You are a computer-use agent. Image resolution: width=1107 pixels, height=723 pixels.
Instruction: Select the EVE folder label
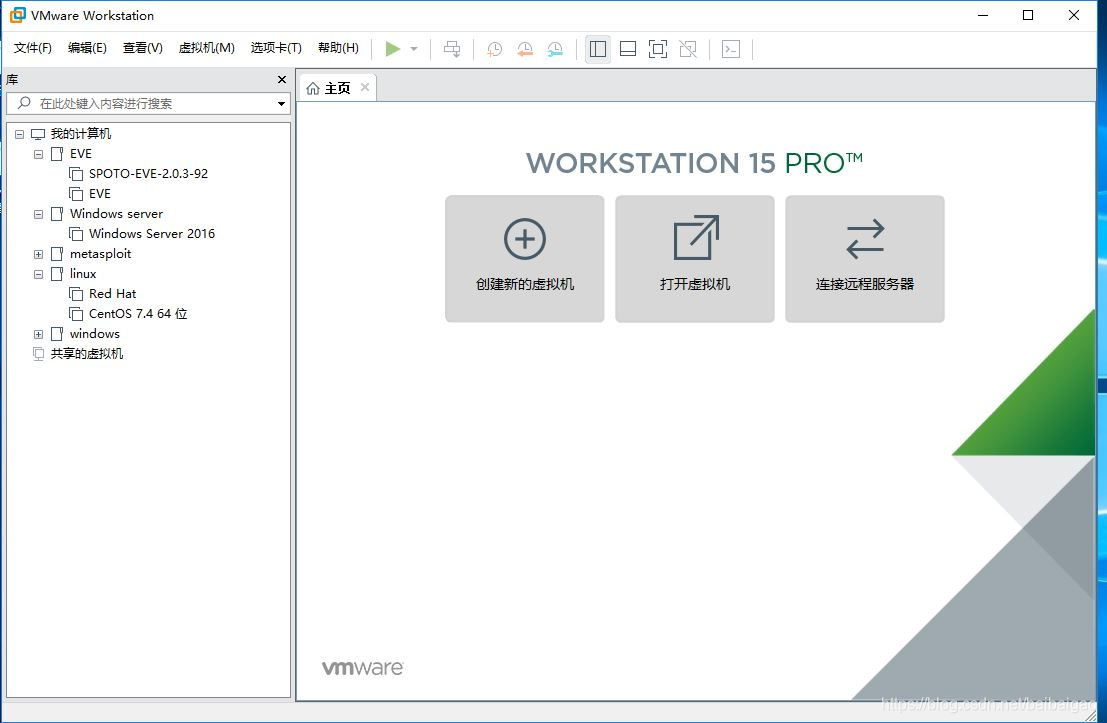80,153
